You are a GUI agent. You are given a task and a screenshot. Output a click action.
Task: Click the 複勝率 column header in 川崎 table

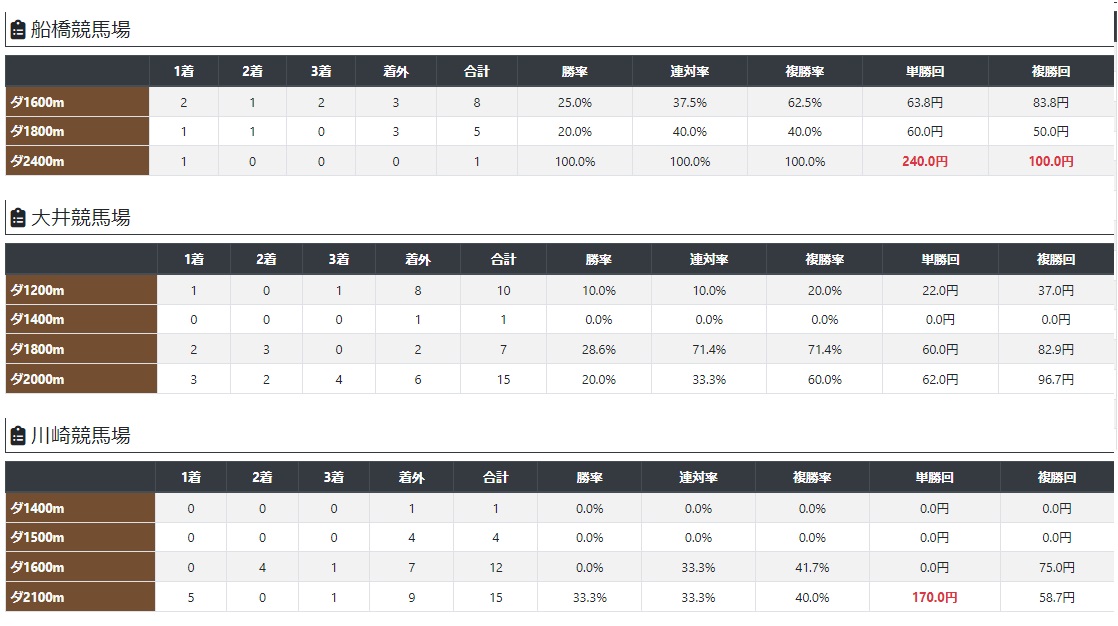[811, 478]
